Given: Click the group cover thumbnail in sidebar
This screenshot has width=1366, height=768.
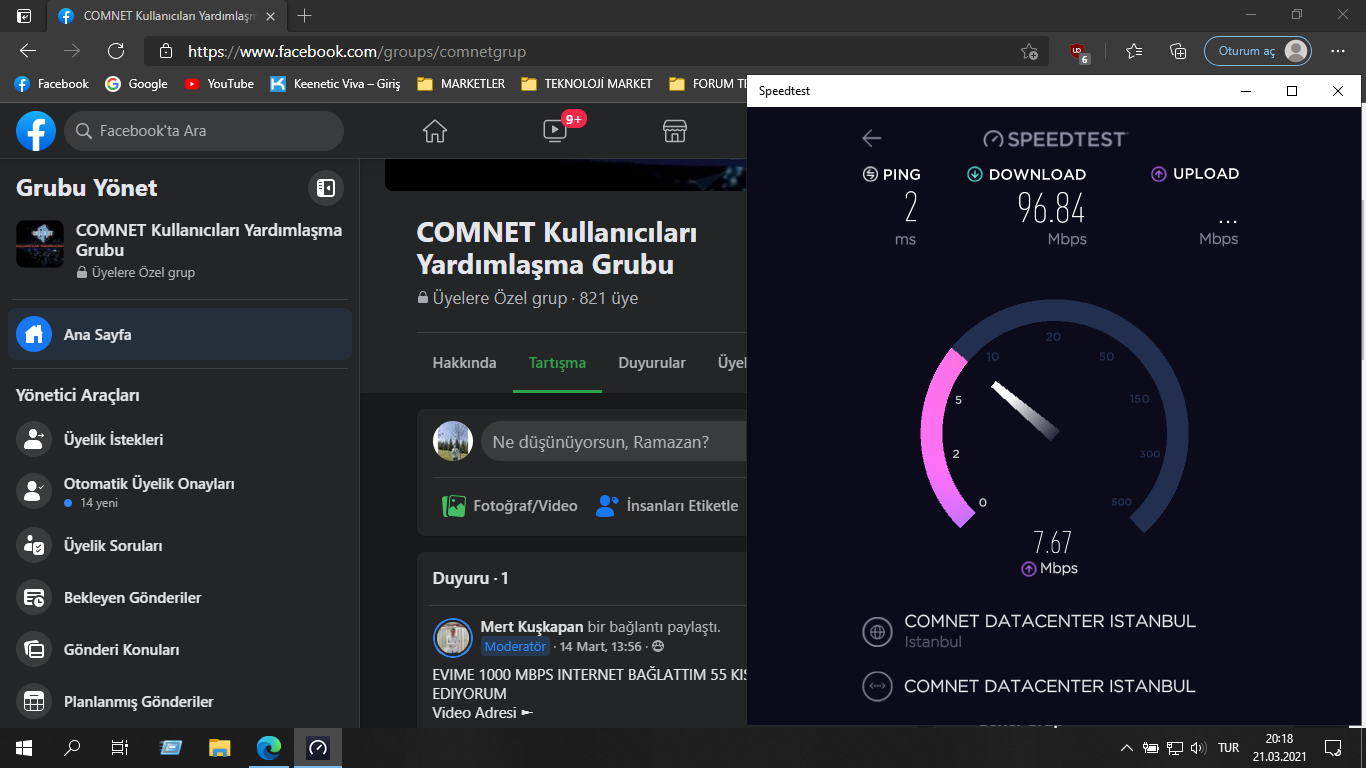Looking at the screenshot, I should (40, 244).
